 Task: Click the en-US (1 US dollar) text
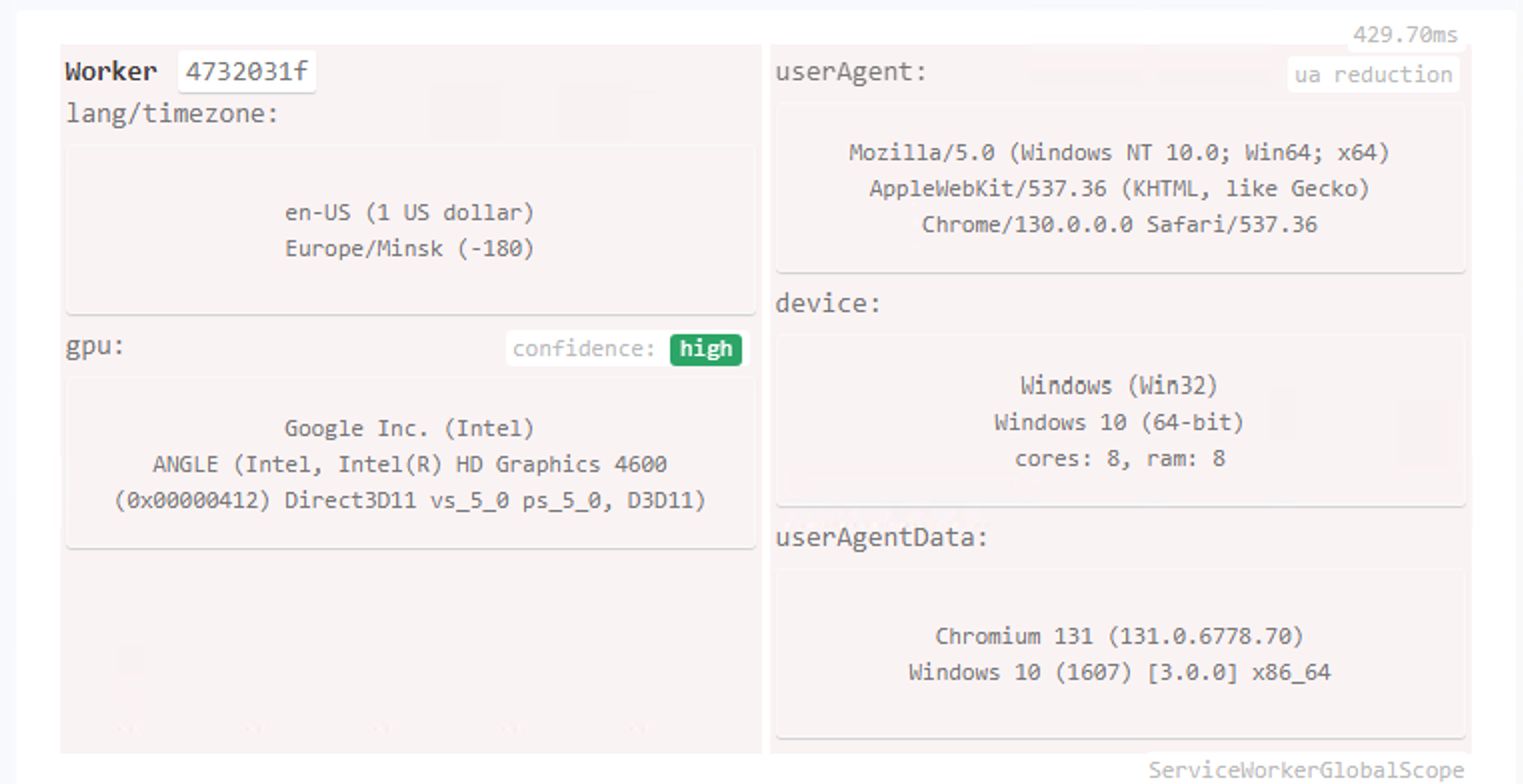[410, 213]
